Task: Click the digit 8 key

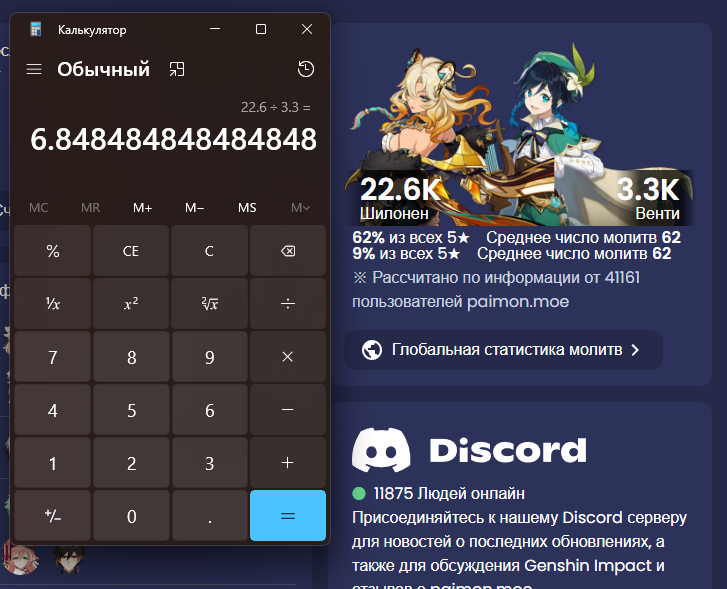Action: [131, 357]
